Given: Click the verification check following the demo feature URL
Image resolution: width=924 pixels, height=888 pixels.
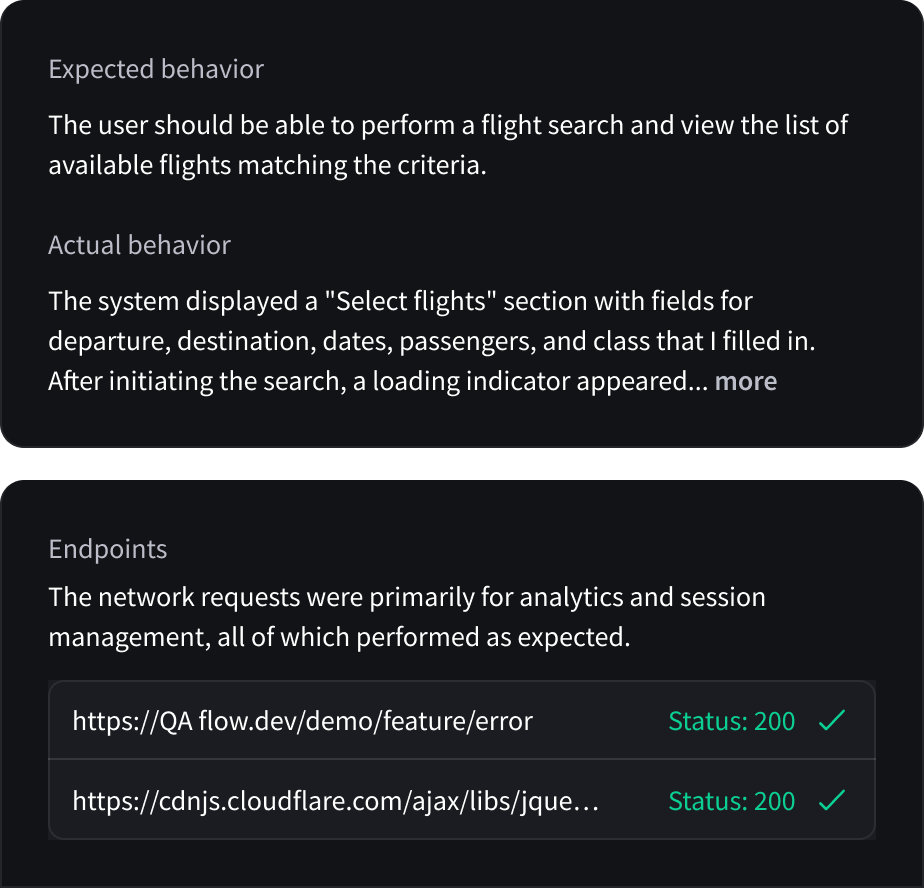Looking at the screenshot, I should (831, 720).
